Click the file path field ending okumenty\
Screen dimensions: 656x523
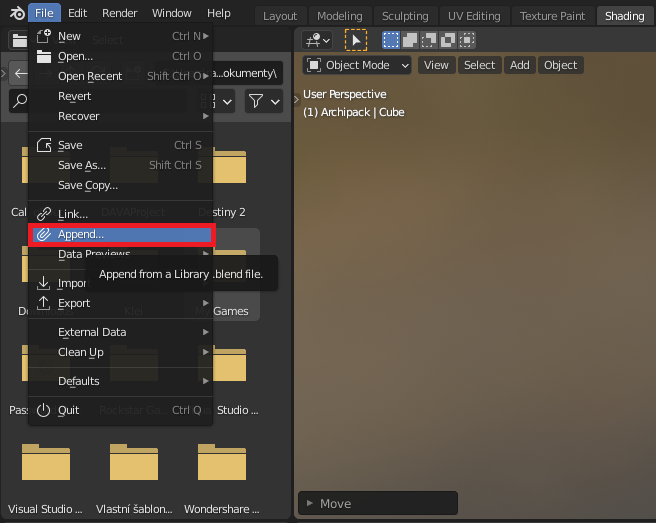tap(247, 74)
